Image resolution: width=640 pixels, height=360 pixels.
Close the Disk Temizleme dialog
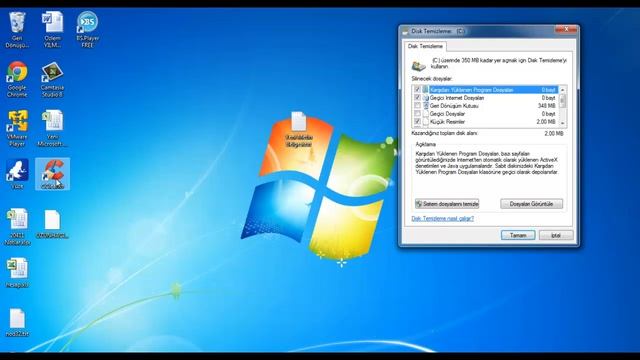point(566,29)
